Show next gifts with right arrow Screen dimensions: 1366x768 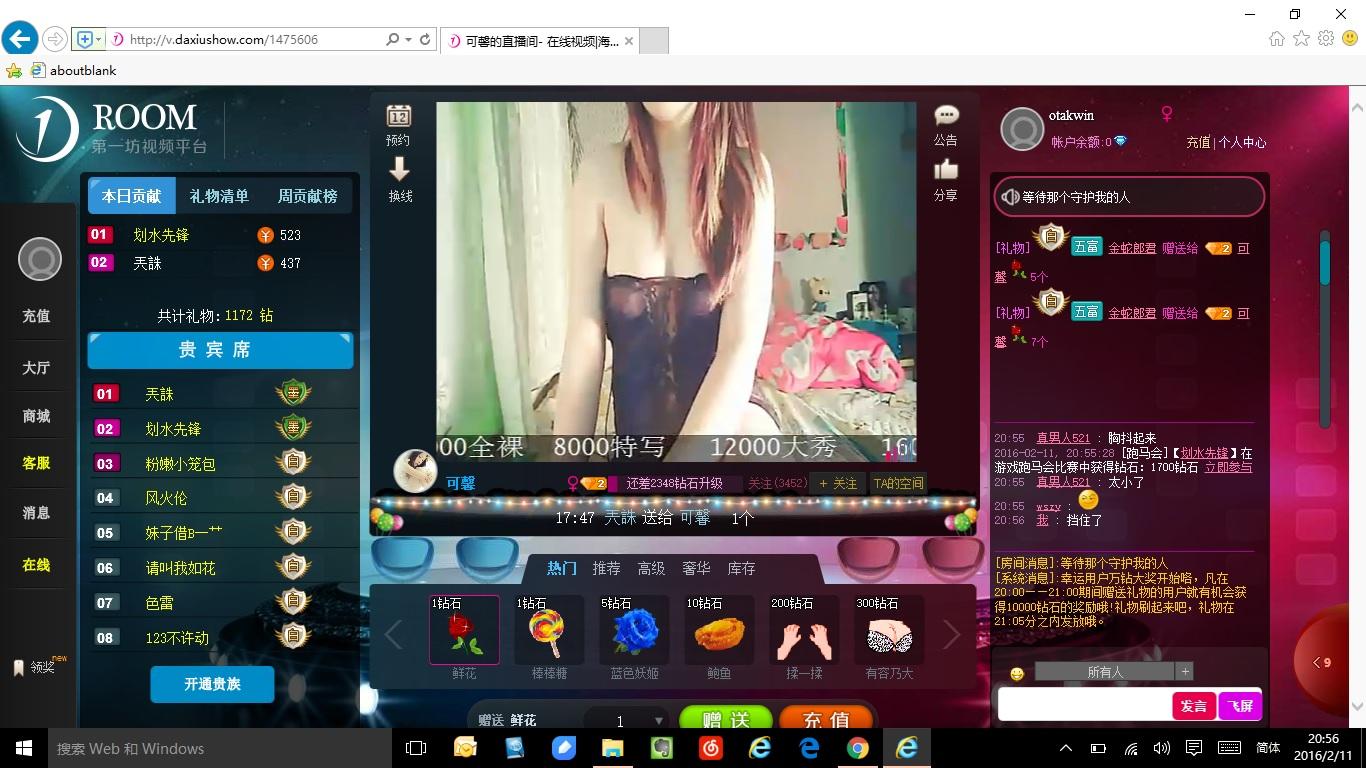(951, 634)
